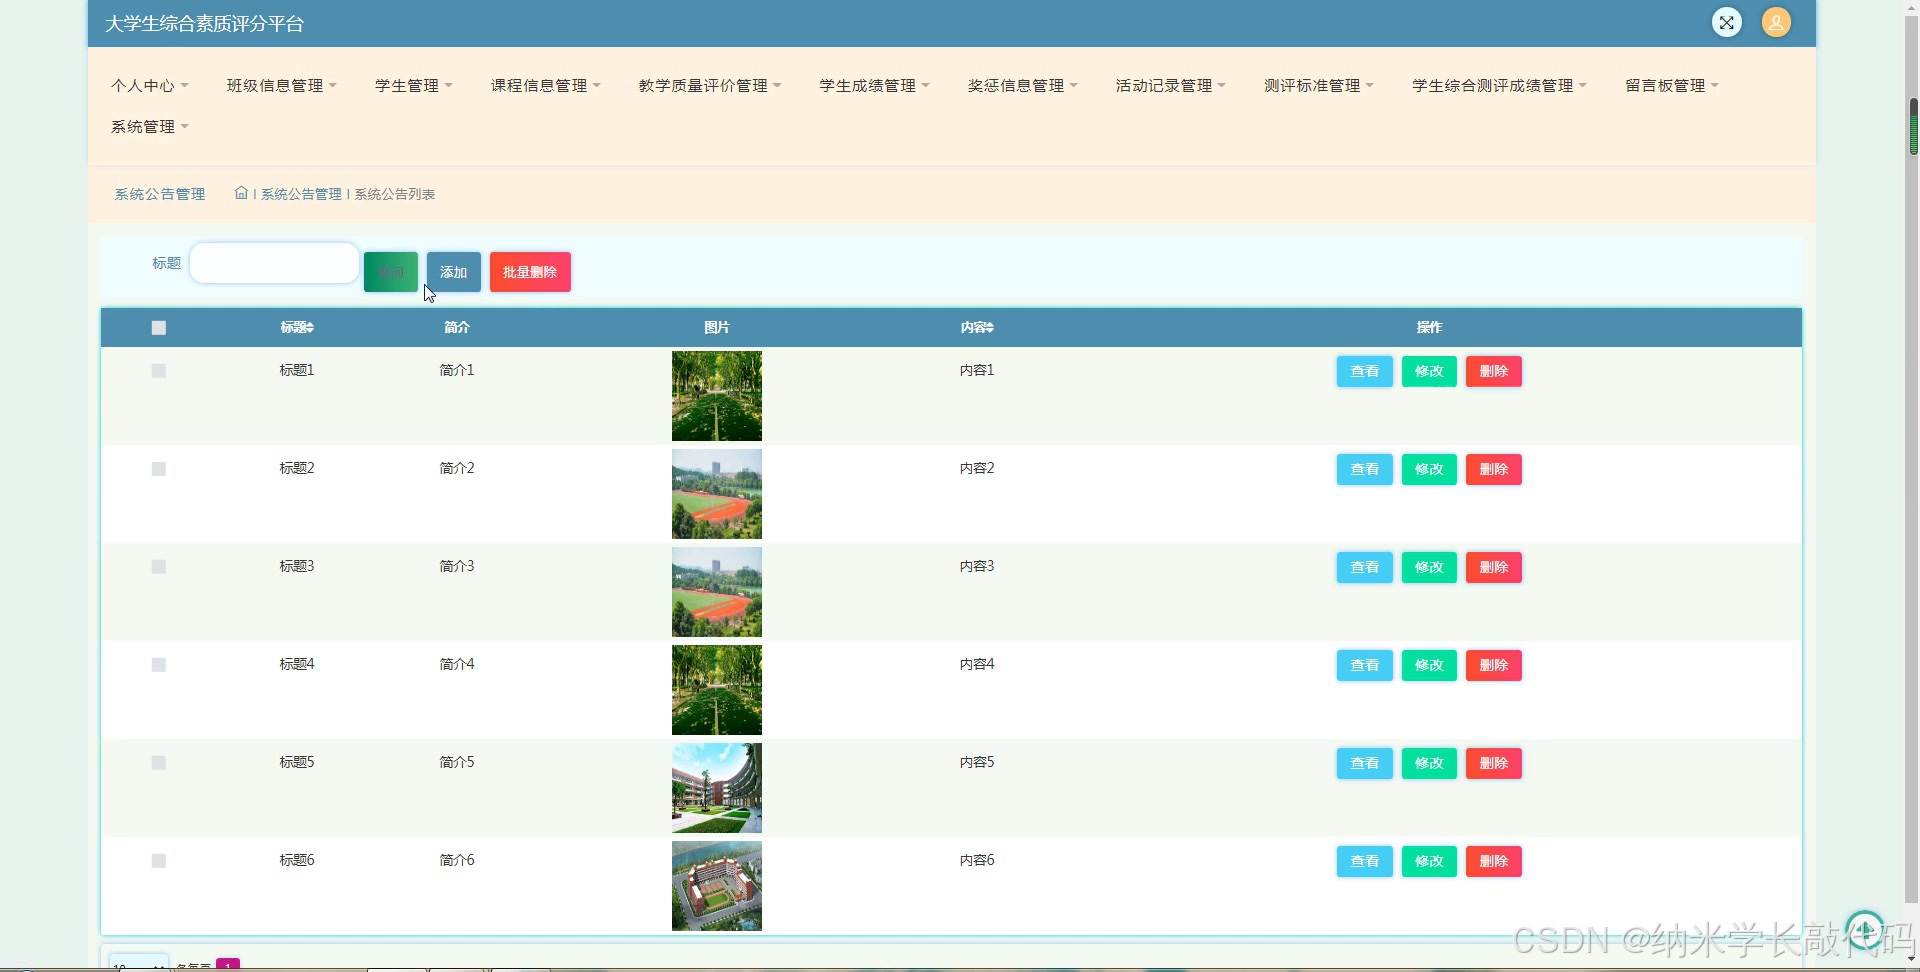Image resolution: width=1920 pixels, height=972 pixels.
Task: Click the home icon in breadcrumb
Action: [x=241, y=193]
